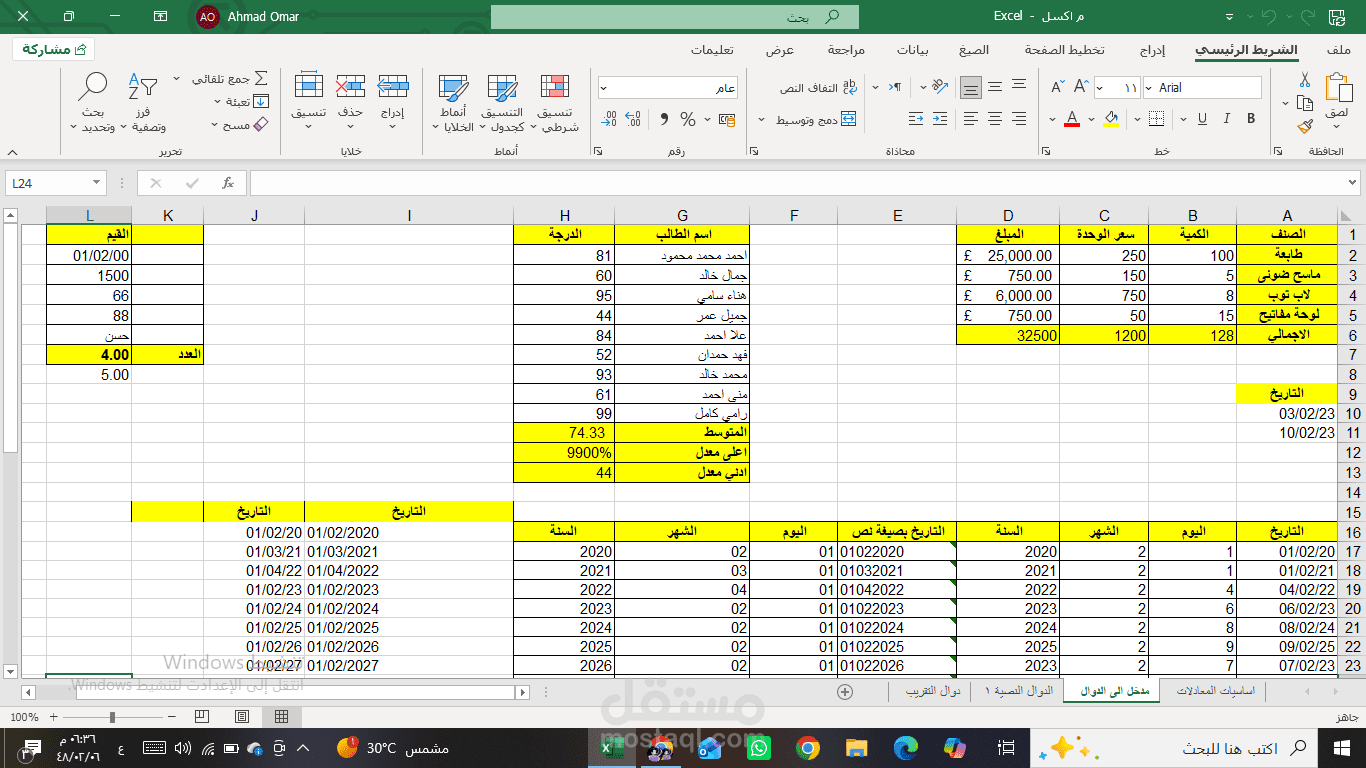This screenshot has width=1366, height=768.
Task: Toggle Align Right horizontal alignment
Action: point(1018,119)
